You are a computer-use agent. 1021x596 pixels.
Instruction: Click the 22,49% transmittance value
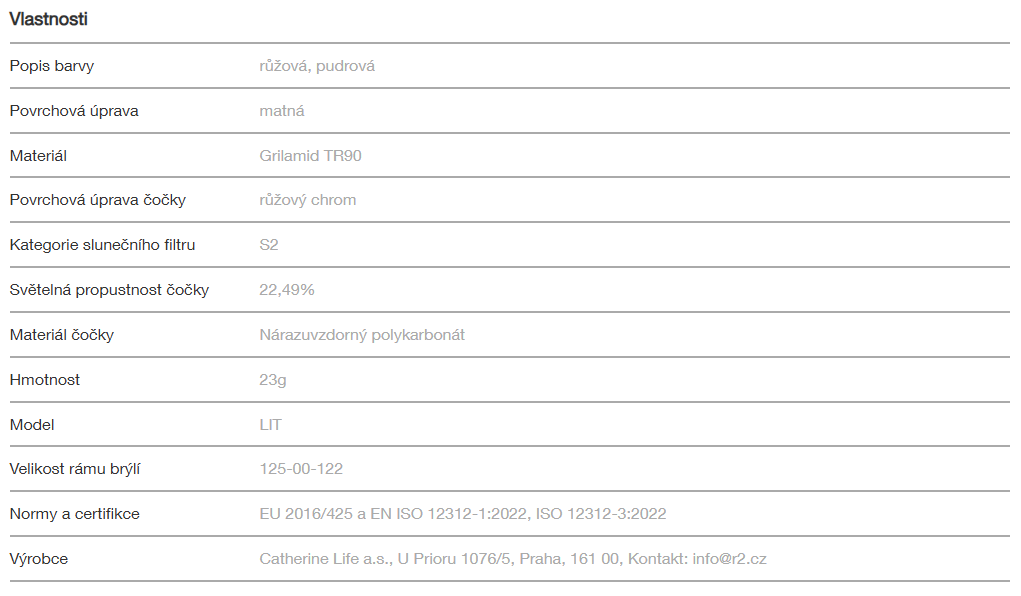287,290
